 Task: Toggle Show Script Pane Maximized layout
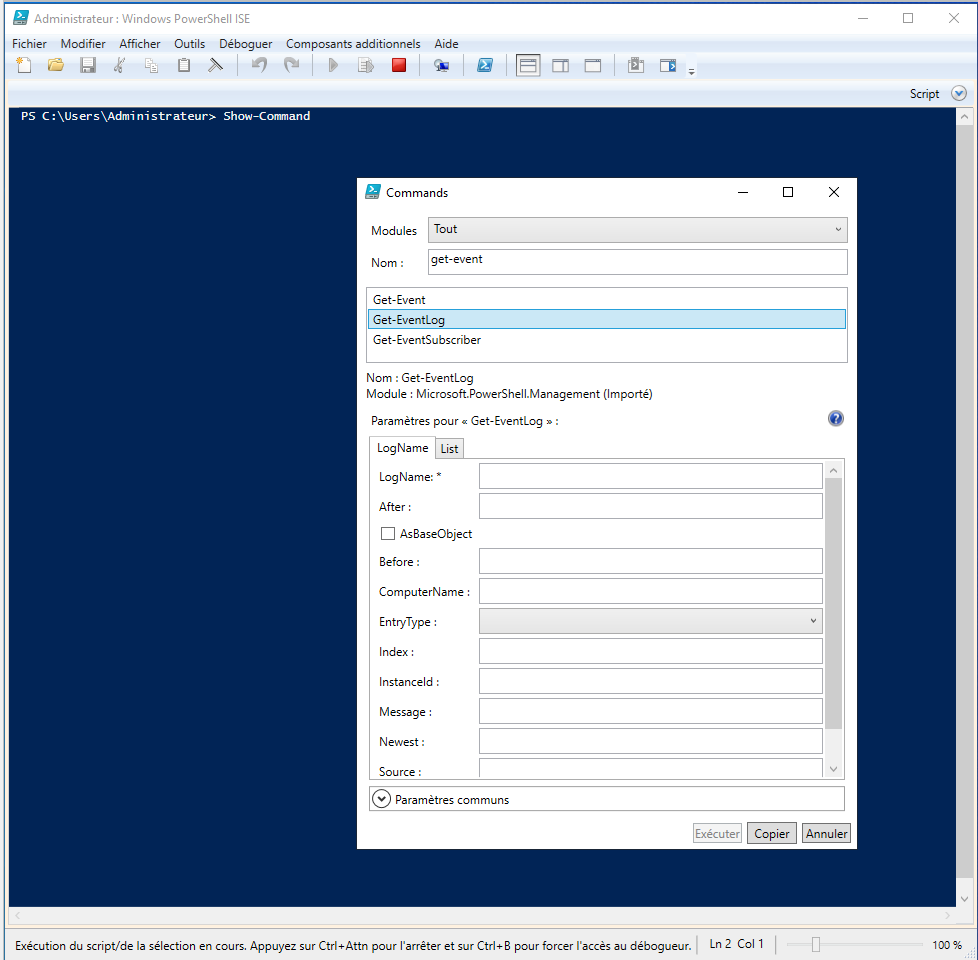[x=592, y=64]
